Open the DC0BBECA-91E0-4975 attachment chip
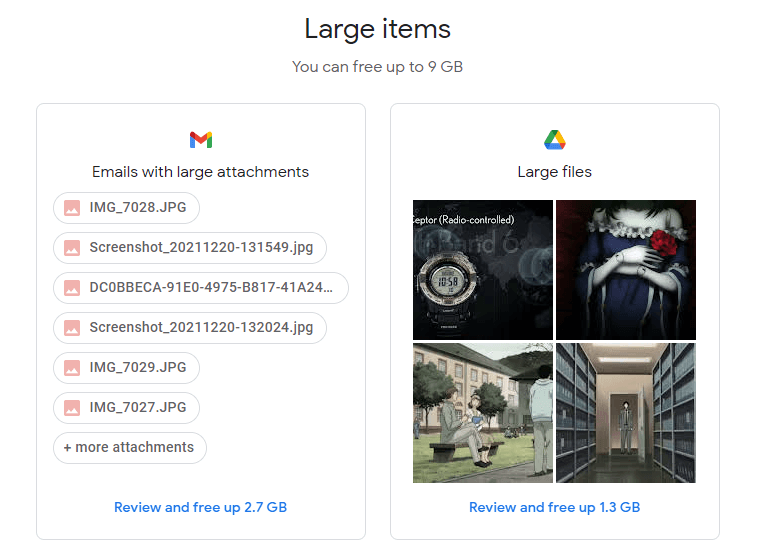This screenshot has width=760, height=550. point(201,288)
